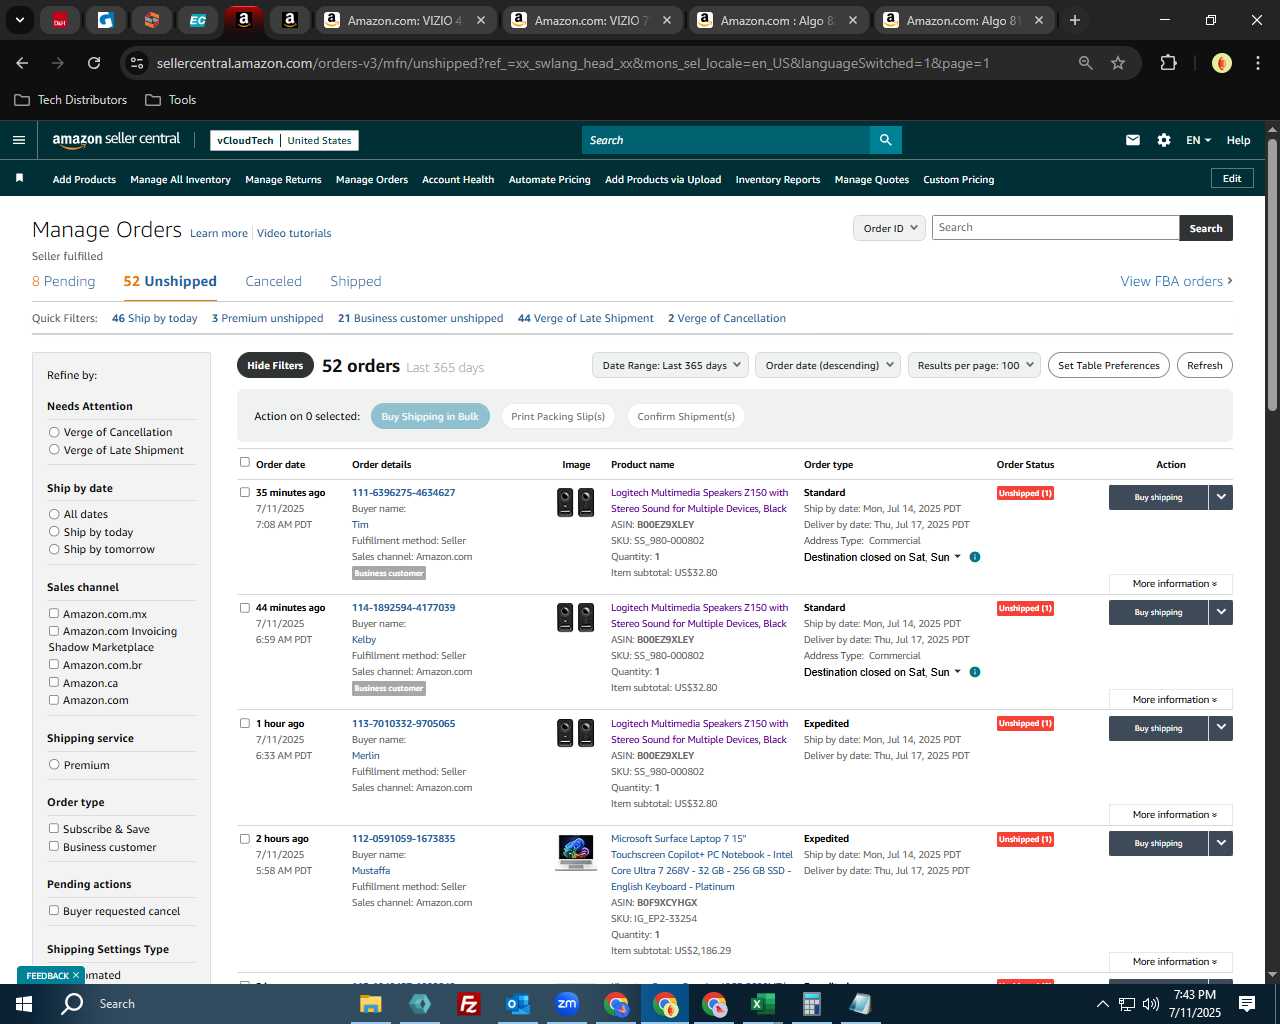Toggle the select-all orders checkbox
Viewport: 1280px width, 1024px height.
(x=245, y=462)
